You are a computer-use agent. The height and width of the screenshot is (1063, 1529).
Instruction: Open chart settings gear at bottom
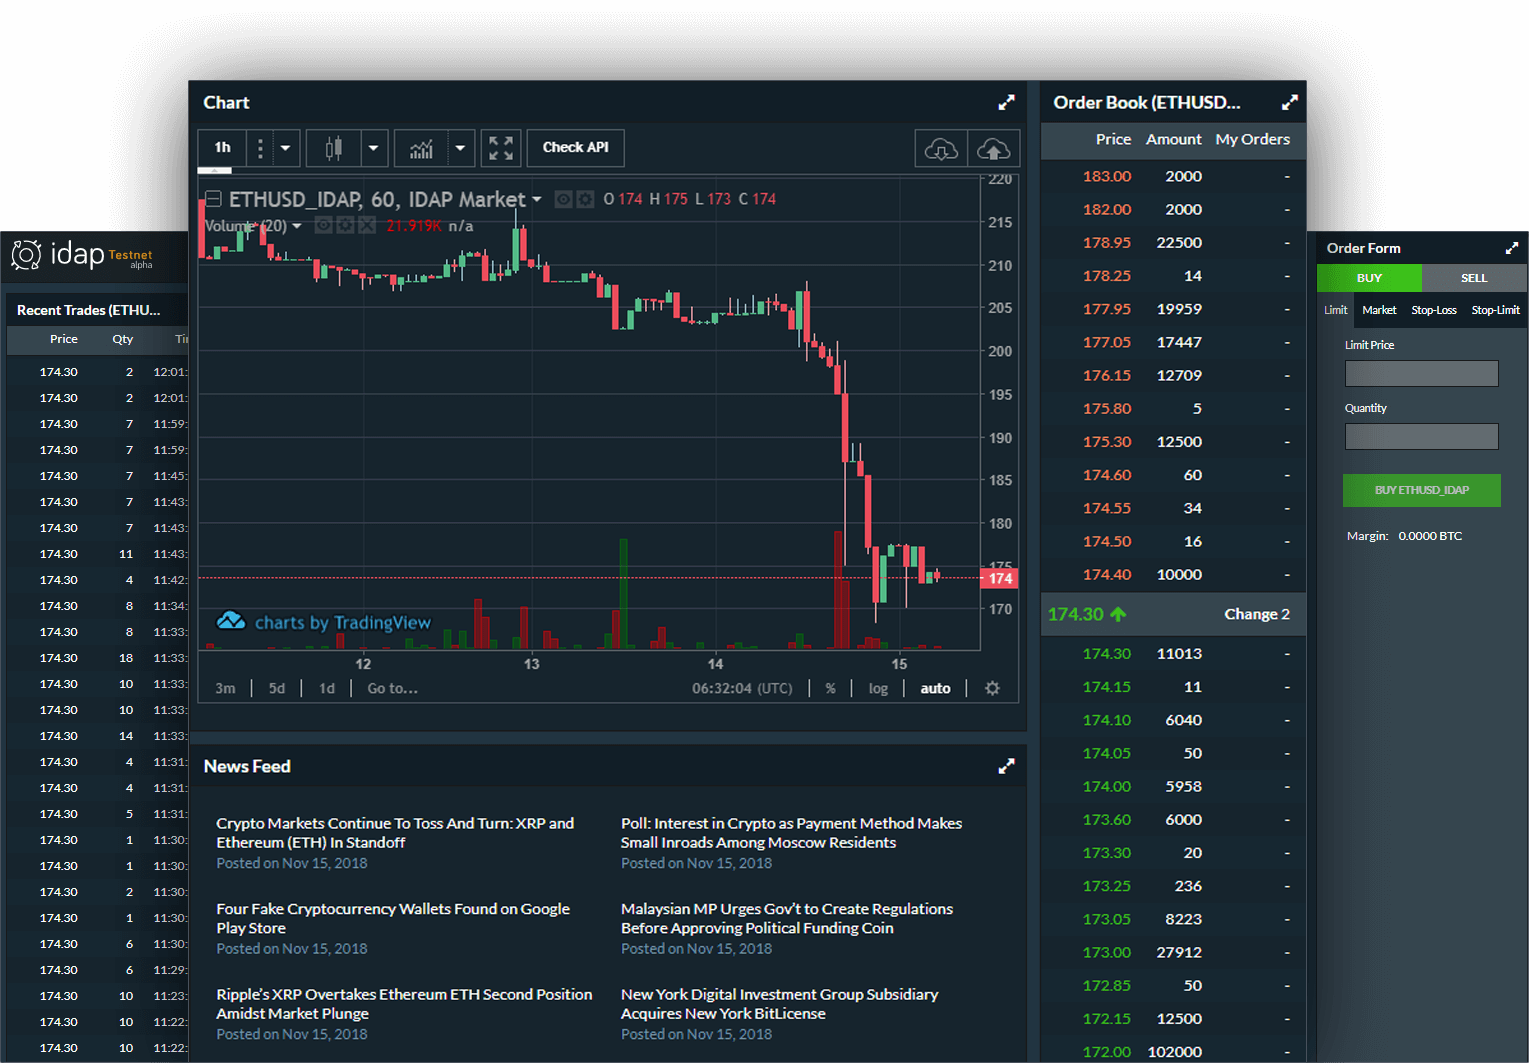[x=992, y=688]
